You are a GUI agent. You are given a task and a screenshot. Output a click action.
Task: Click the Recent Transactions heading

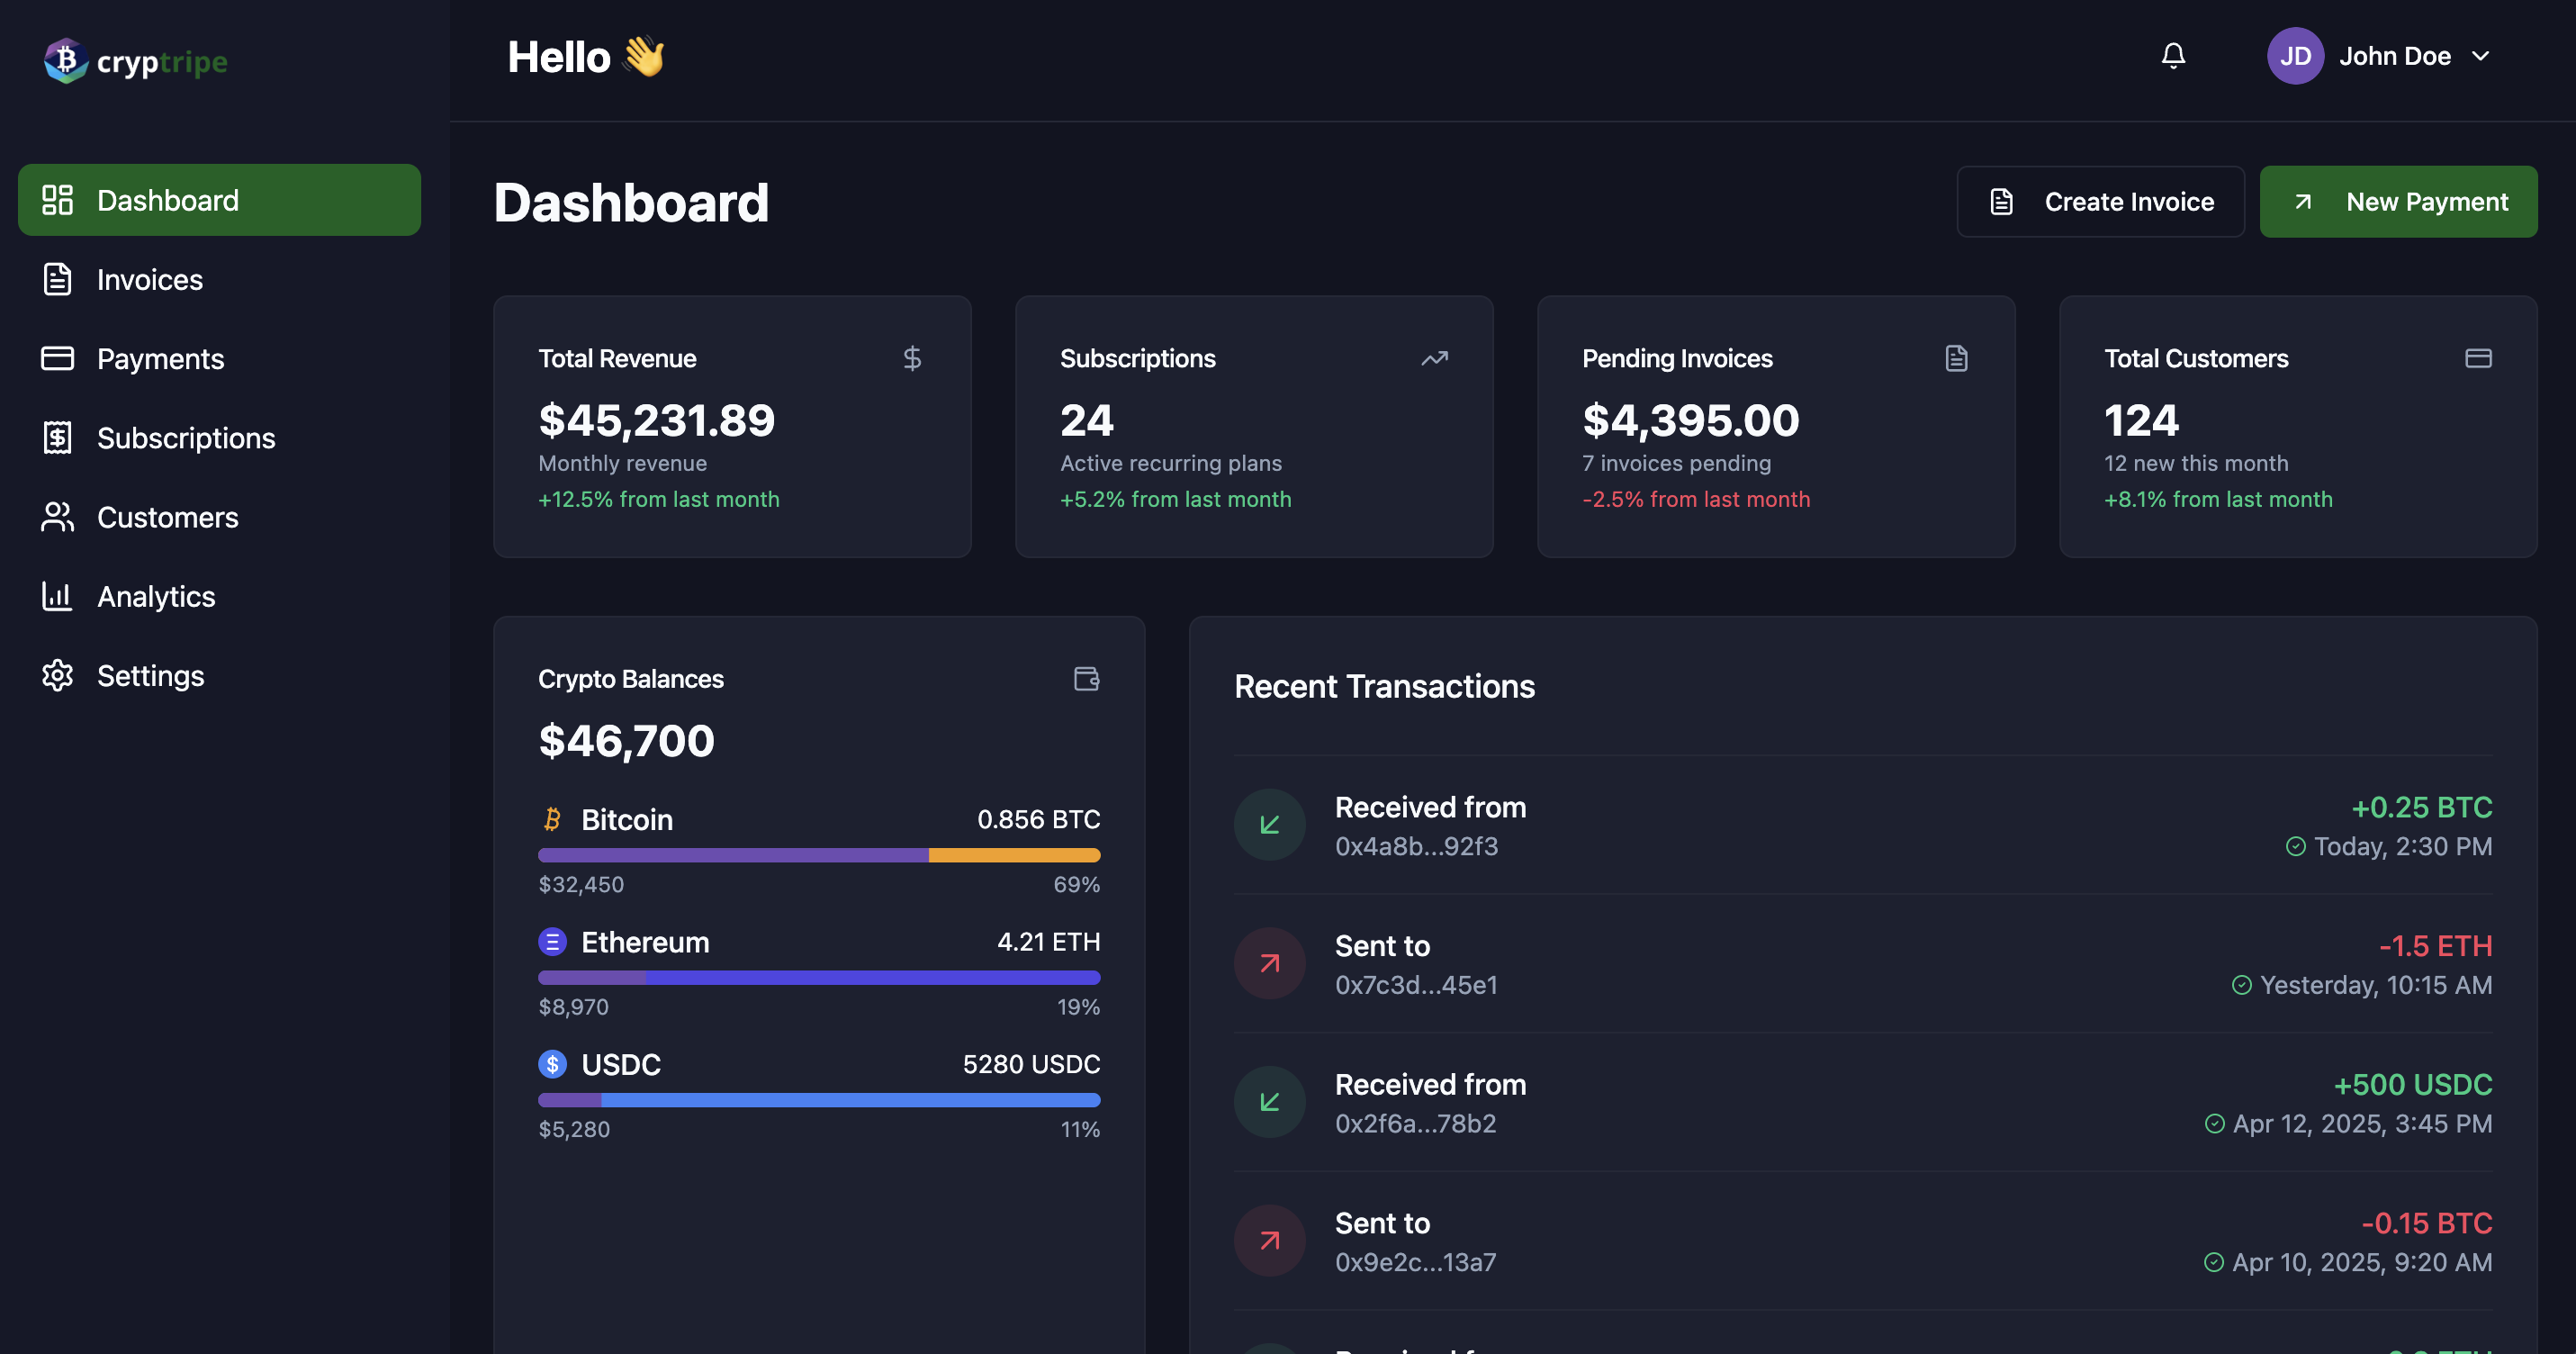click(x=1384, y=686)
